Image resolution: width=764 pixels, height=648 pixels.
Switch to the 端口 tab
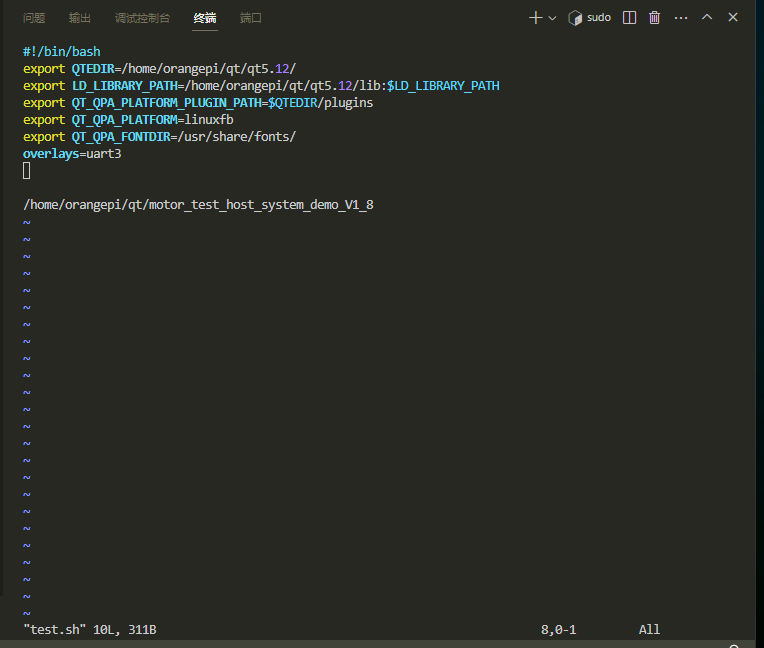251,18
